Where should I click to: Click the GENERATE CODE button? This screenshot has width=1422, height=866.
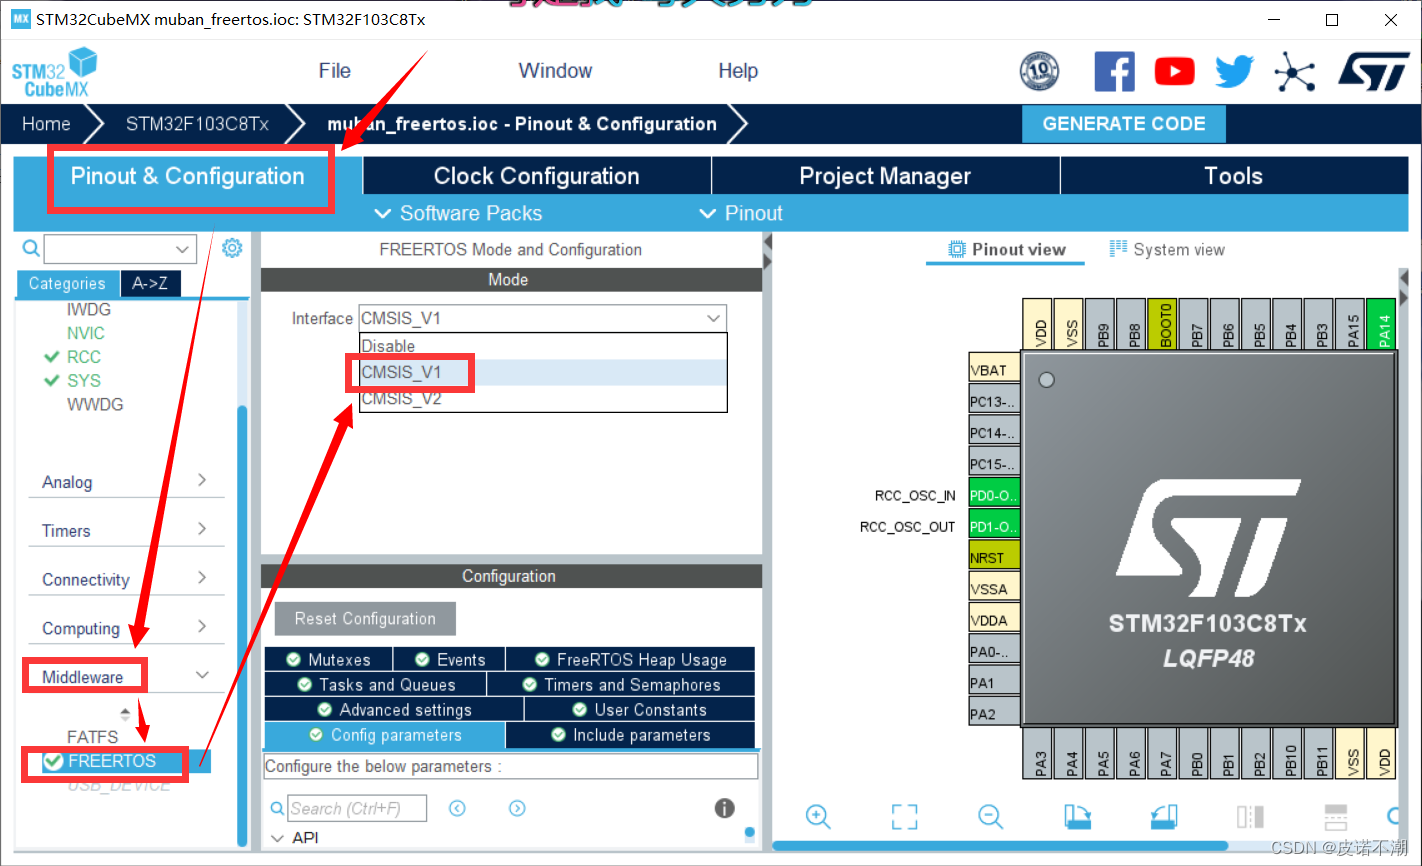[x=1124, y=124]
